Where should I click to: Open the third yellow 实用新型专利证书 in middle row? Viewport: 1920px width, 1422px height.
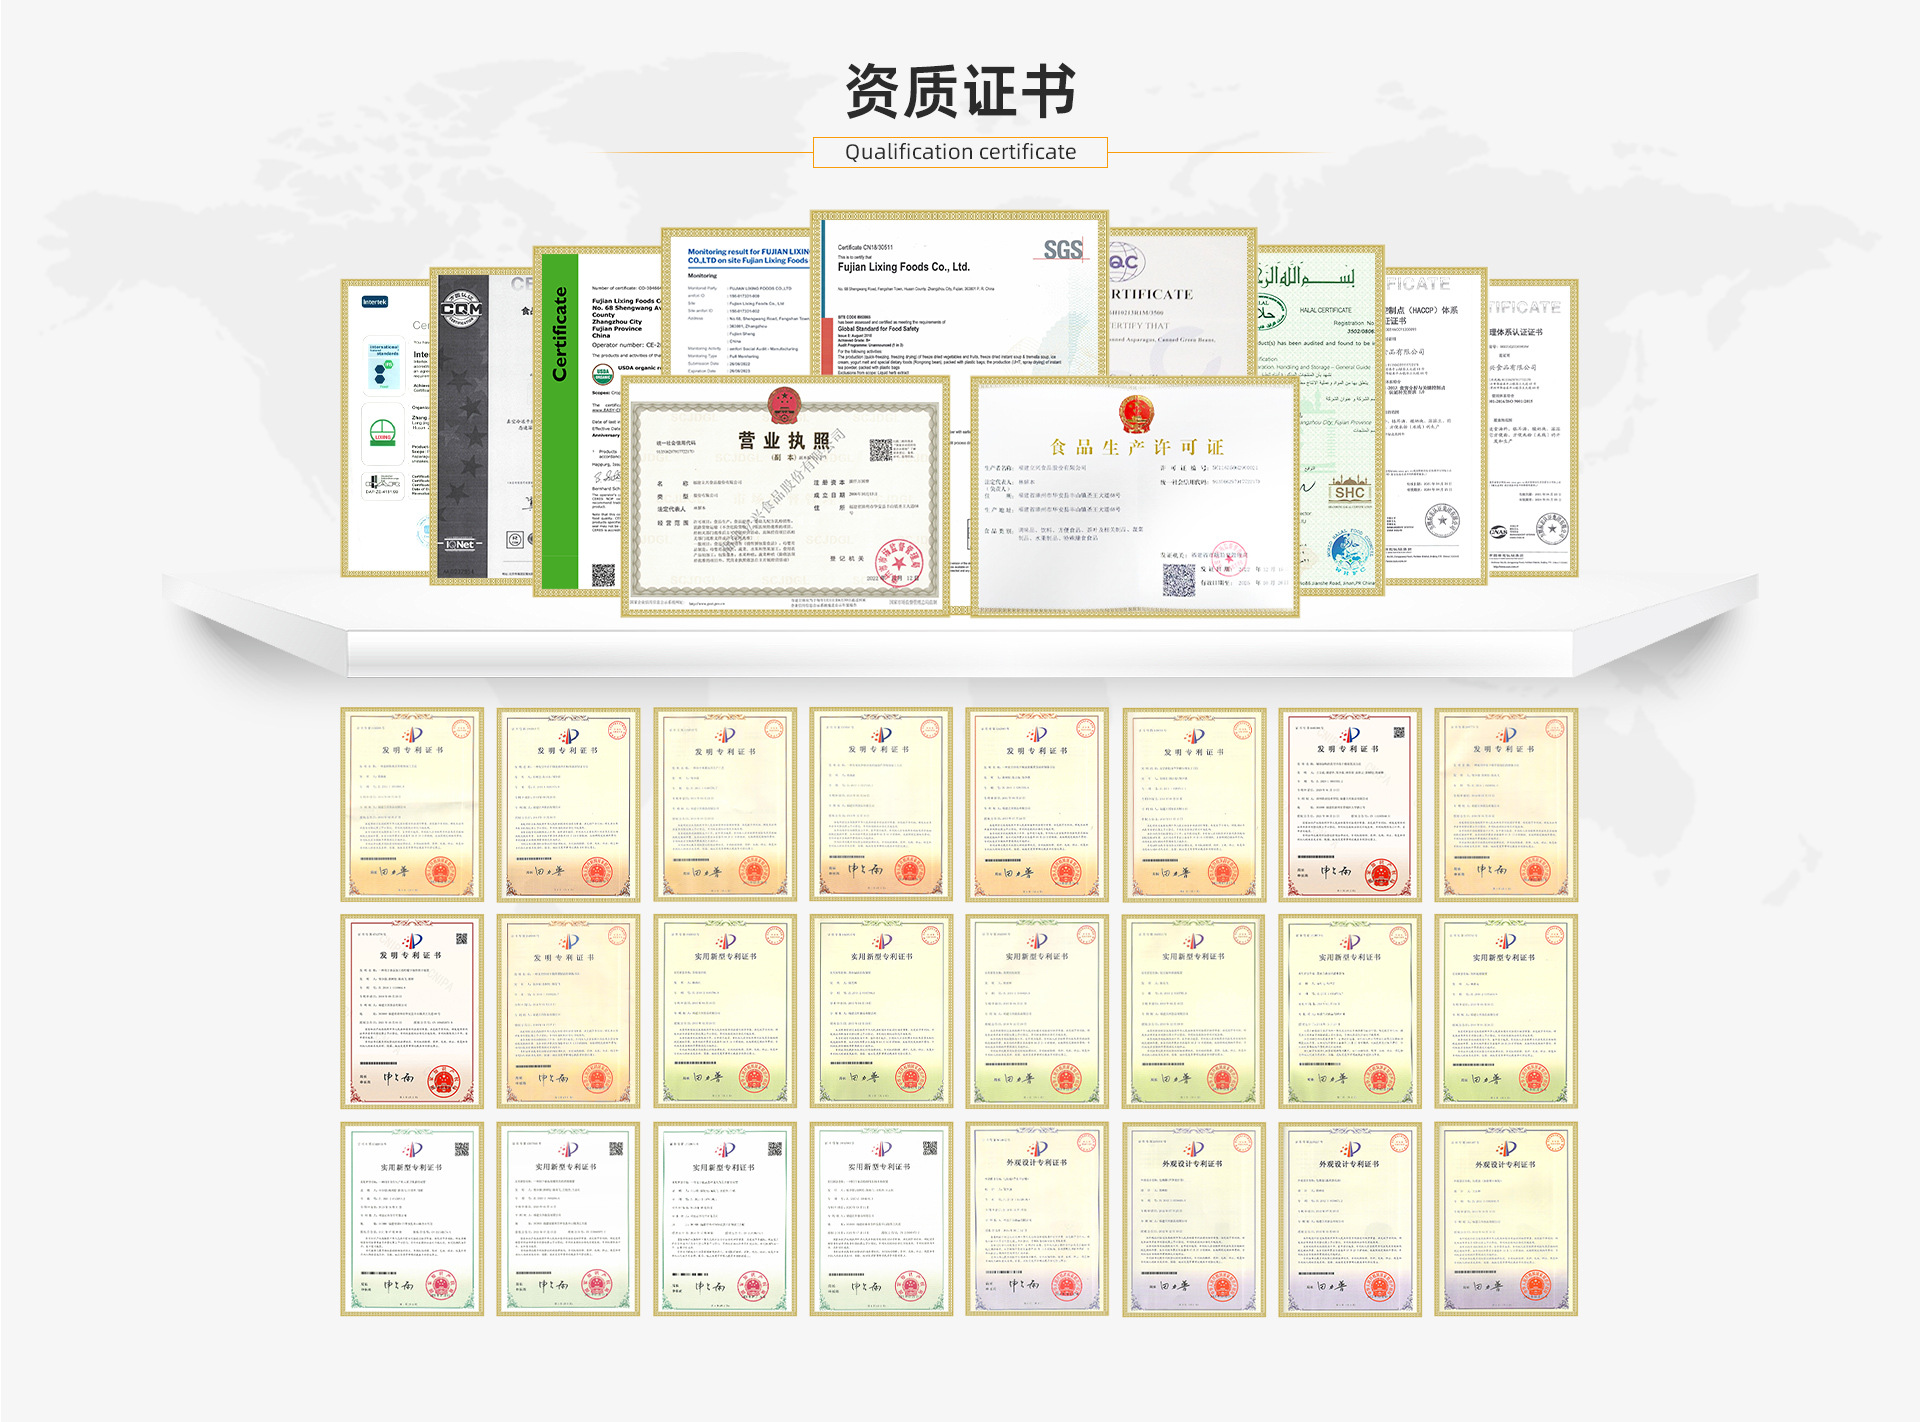click(1037, 1011)
